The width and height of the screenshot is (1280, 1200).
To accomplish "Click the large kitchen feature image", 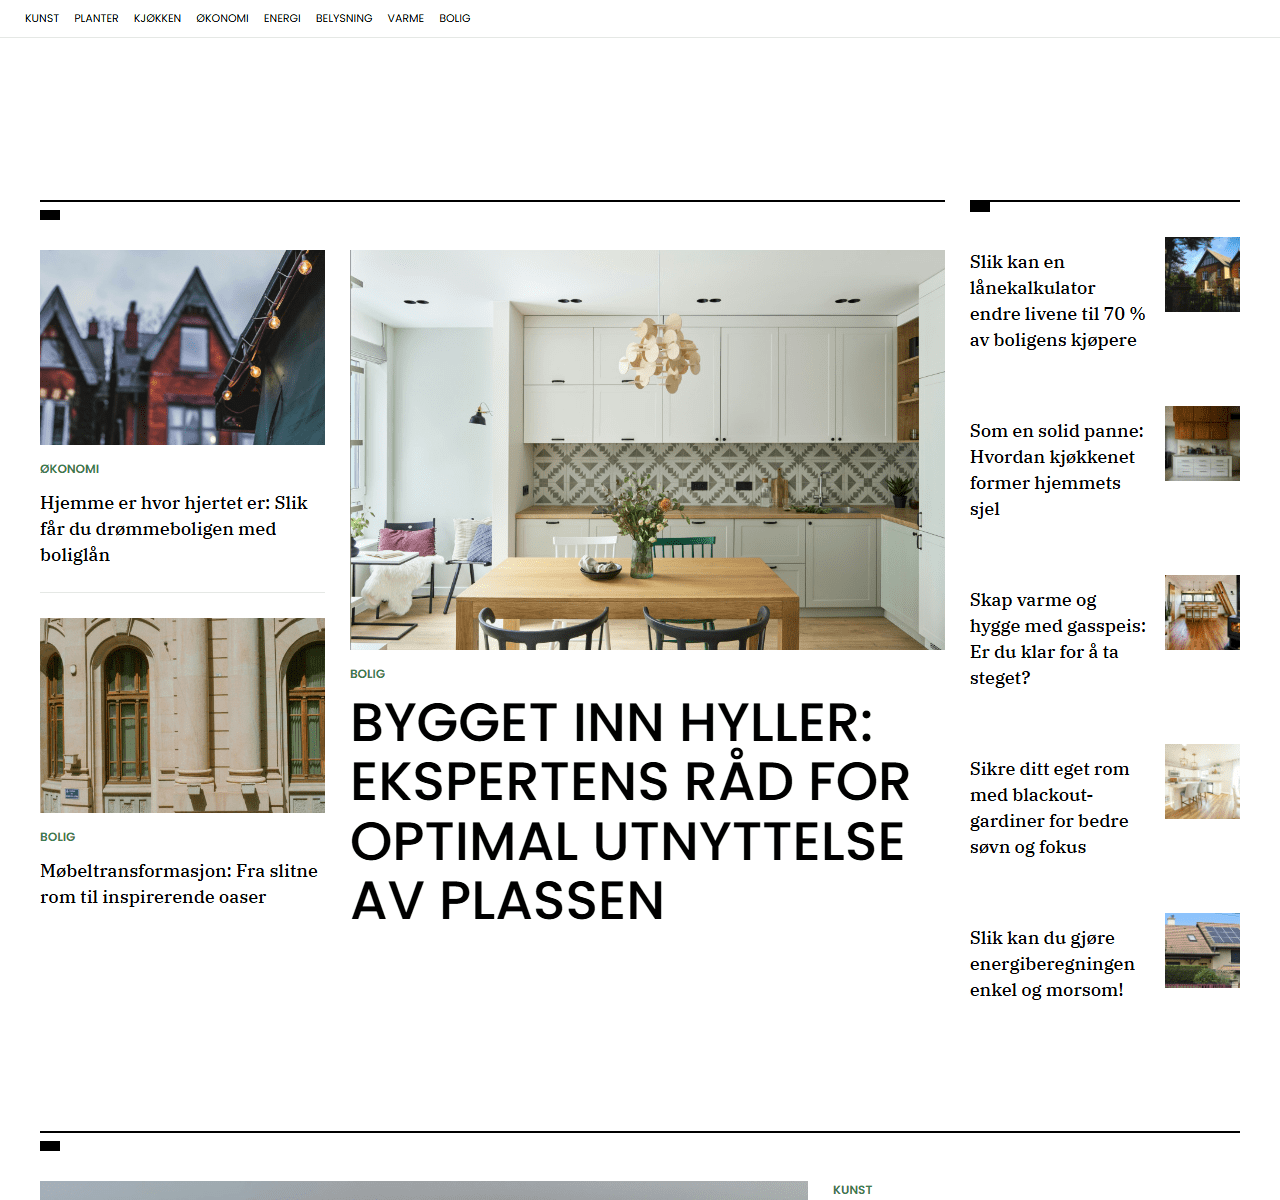I will click(x=647, y=450).
